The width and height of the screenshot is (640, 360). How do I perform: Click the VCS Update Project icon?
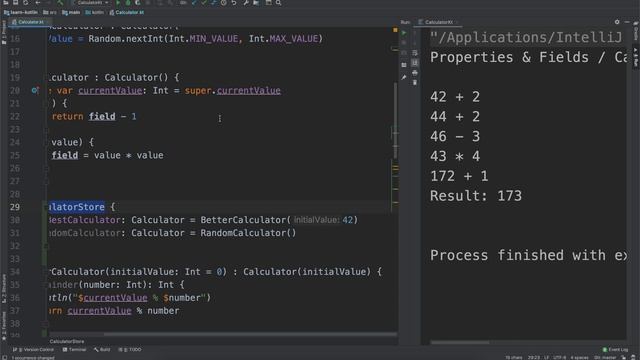[x=194, y=2]
